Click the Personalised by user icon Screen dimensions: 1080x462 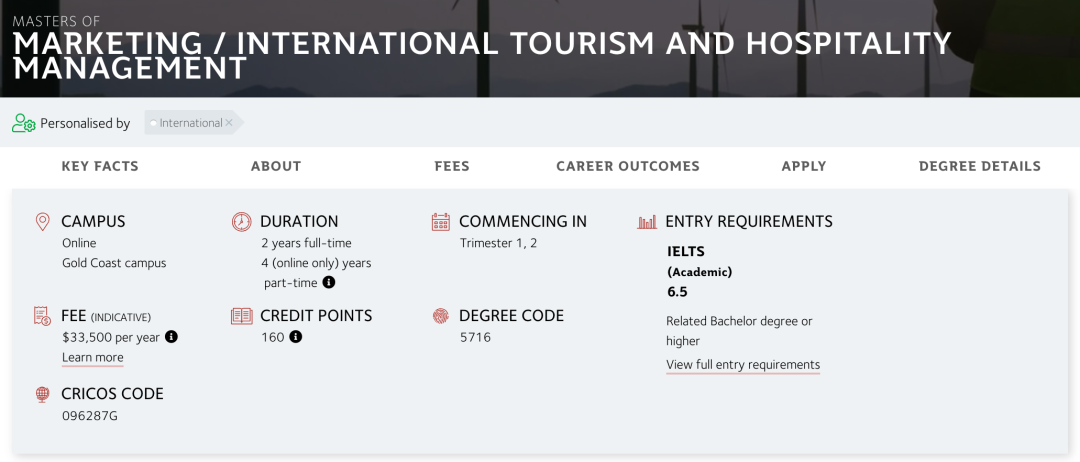[23, 123]
